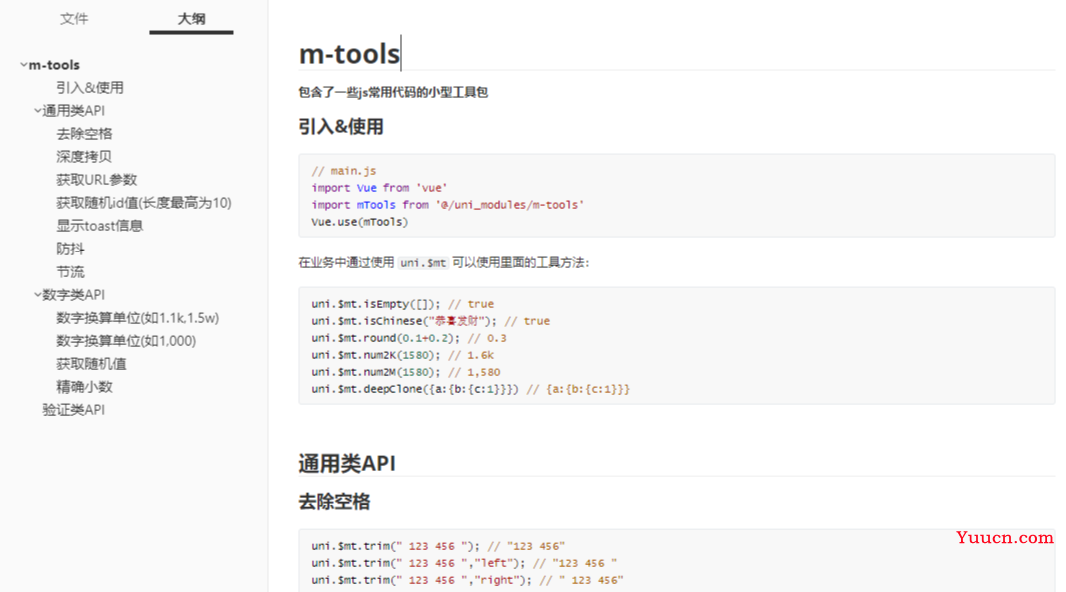The height and width of the screenshot is (592, 1066).
Task: Click the 通用类API heading in document
Action: (347, 464)
